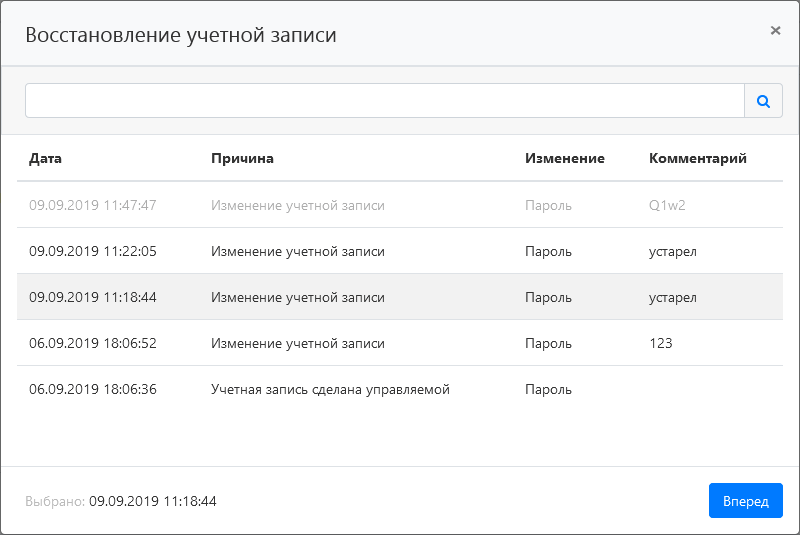The image size is (800, 535).
Task: Click 'устарел' comment in the 11:22:05 row
Action: (x=673, y=251)
